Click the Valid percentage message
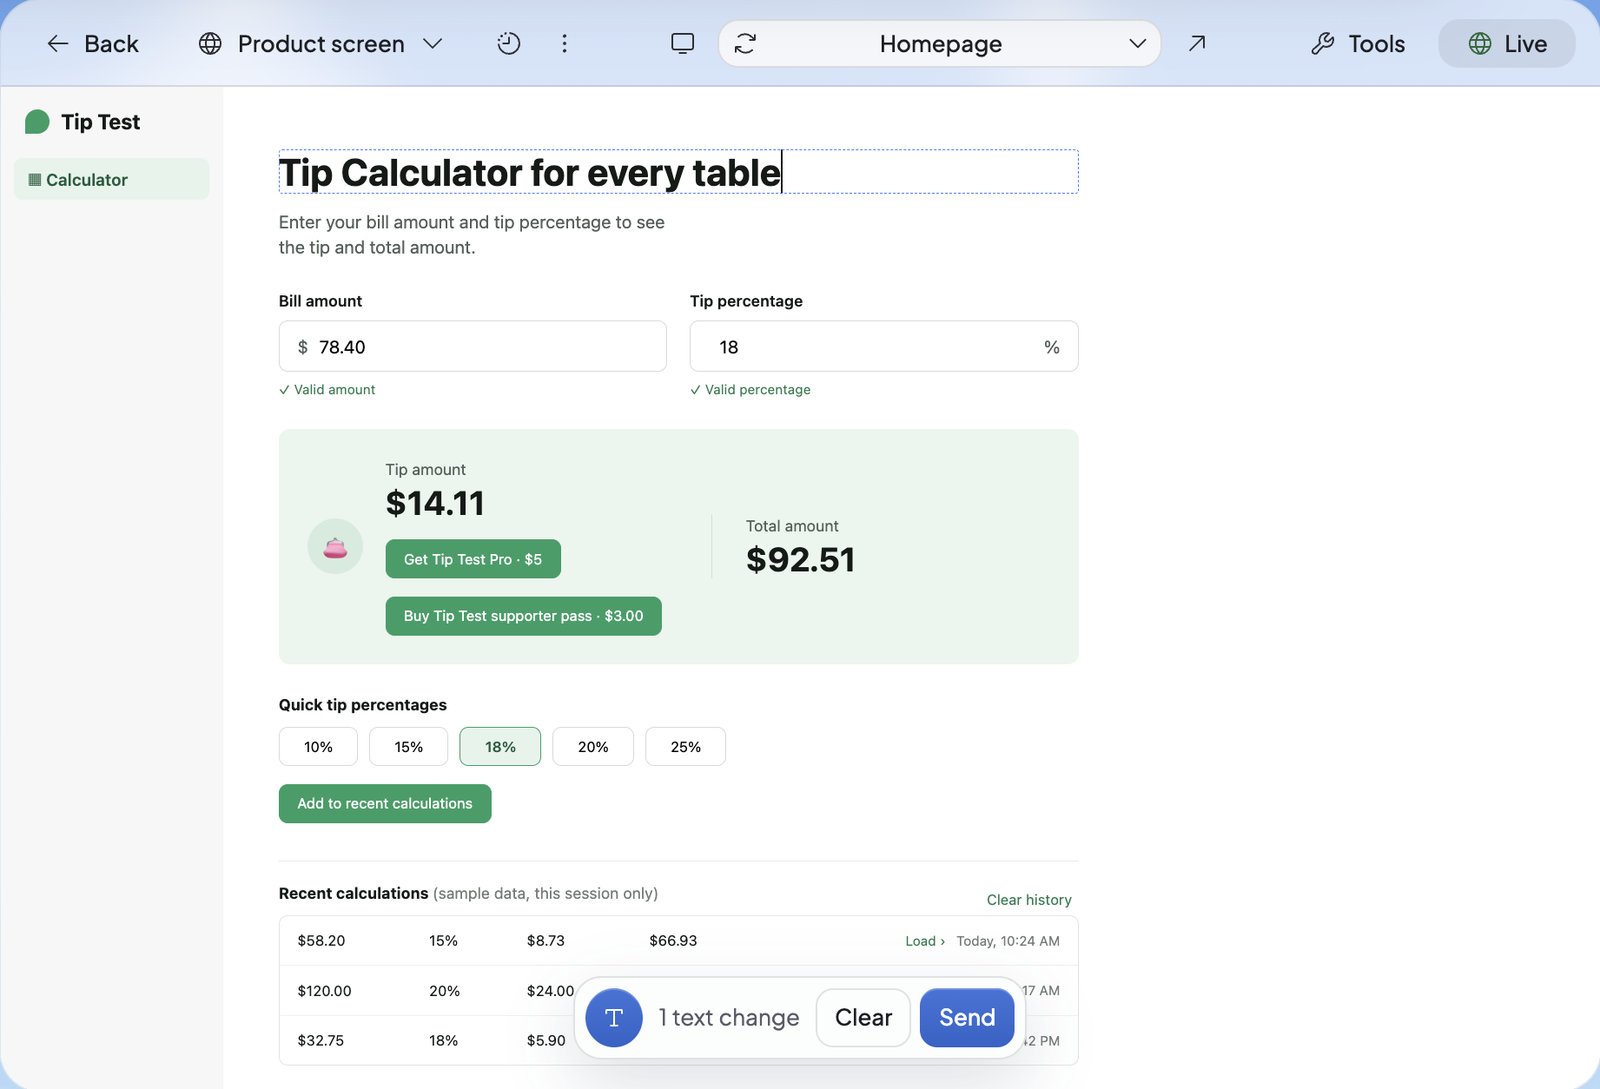1600x1089 pixels. [x=750, y=390]
